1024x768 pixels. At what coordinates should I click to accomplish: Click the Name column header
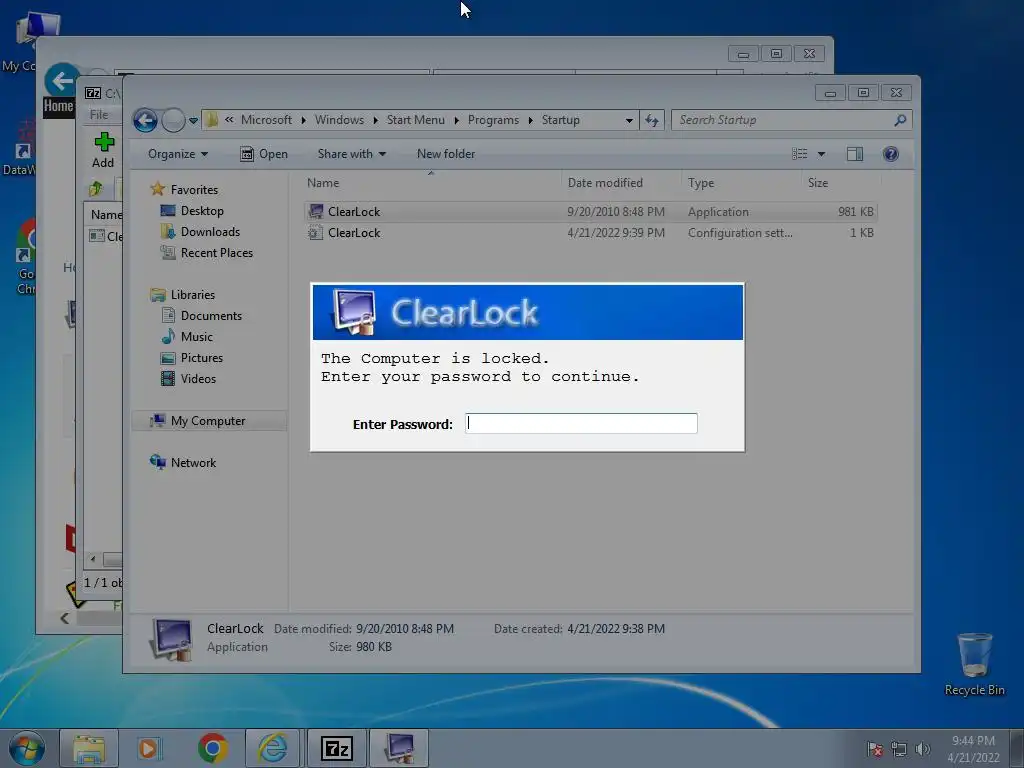tap(323, 184)
